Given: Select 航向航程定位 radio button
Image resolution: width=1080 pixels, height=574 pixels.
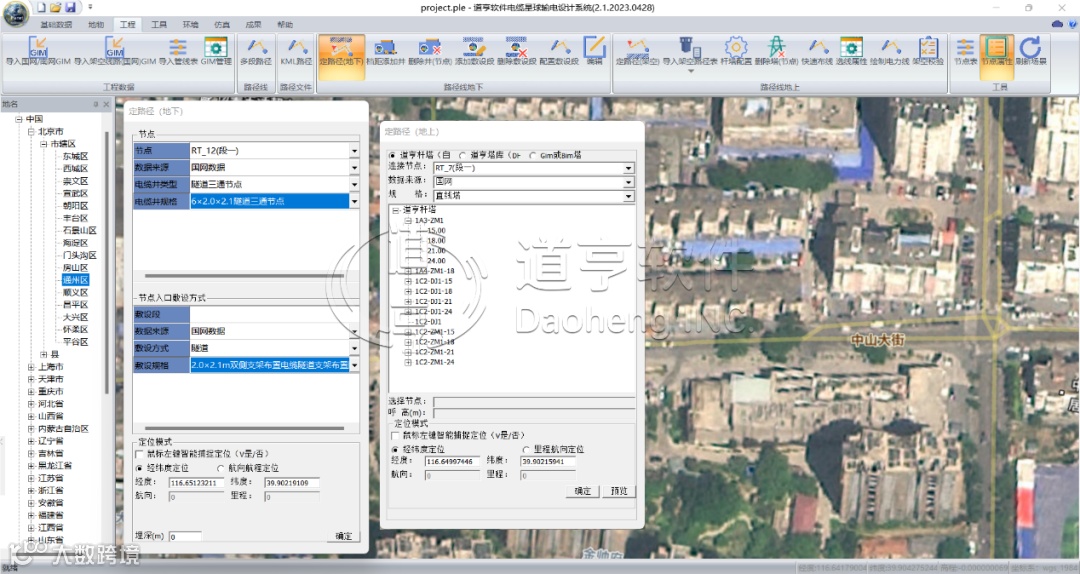Looking at the screenshot, I should (x=221, y=468).
